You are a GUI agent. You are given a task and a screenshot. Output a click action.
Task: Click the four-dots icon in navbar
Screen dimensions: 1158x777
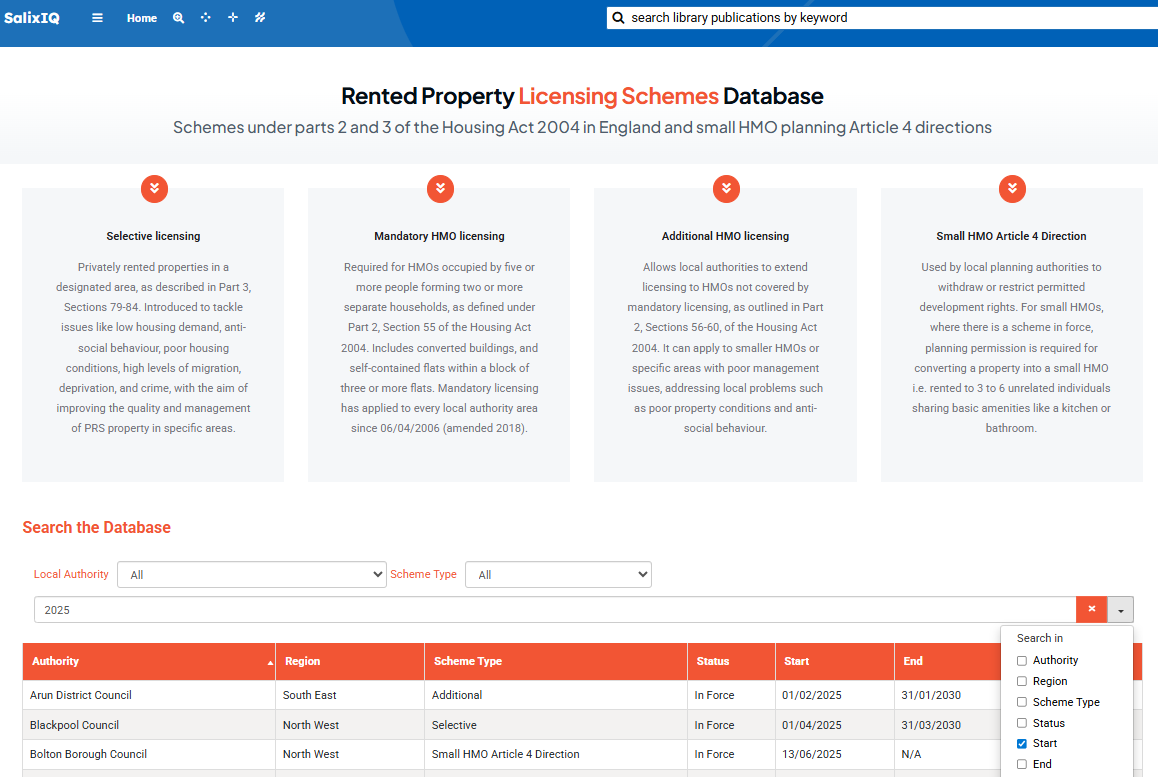coord(206,18)
